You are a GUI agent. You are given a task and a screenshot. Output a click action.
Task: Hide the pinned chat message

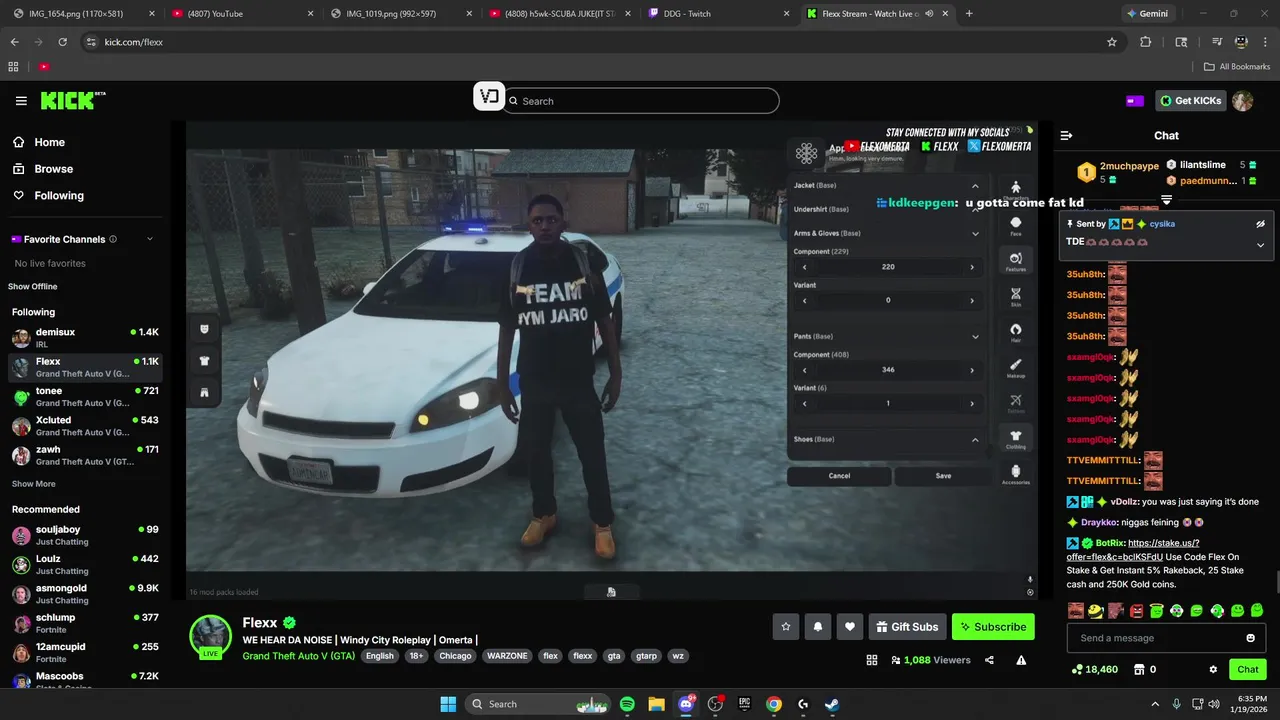click(1261, 224)
